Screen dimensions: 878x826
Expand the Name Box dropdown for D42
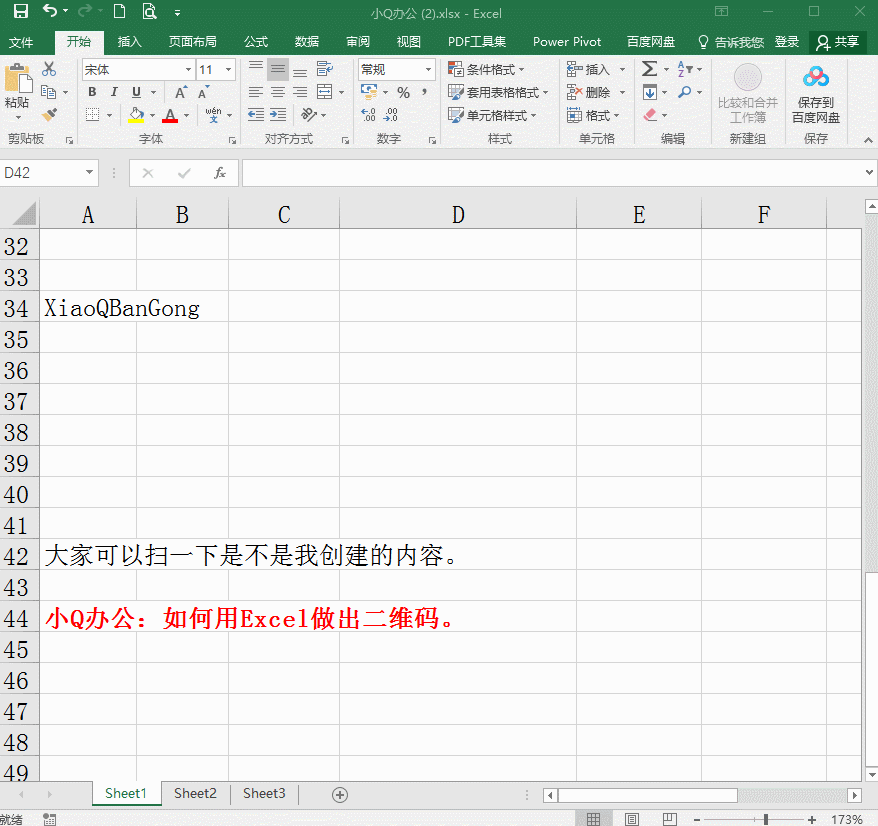pos(89,172)
